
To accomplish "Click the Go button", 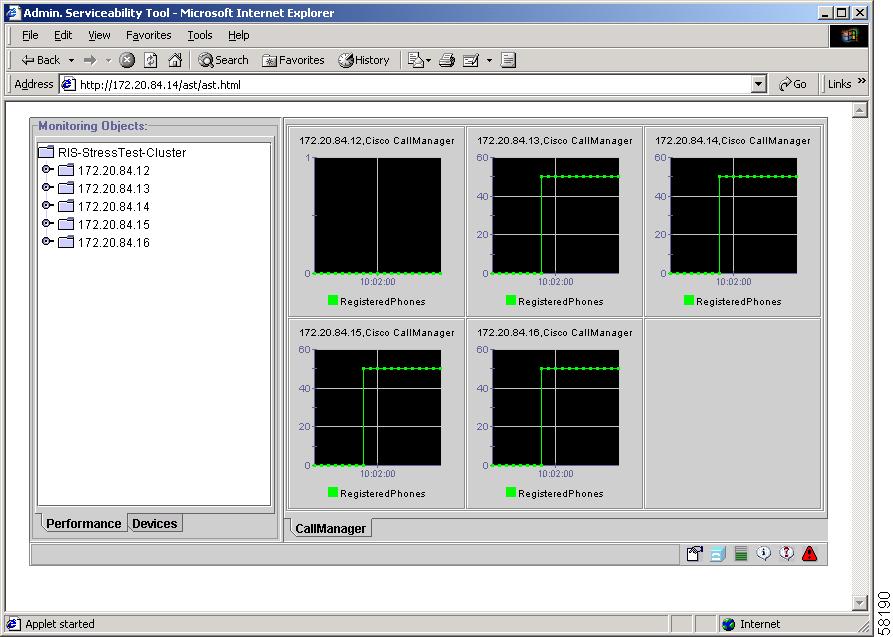I will tap(793, 84).
